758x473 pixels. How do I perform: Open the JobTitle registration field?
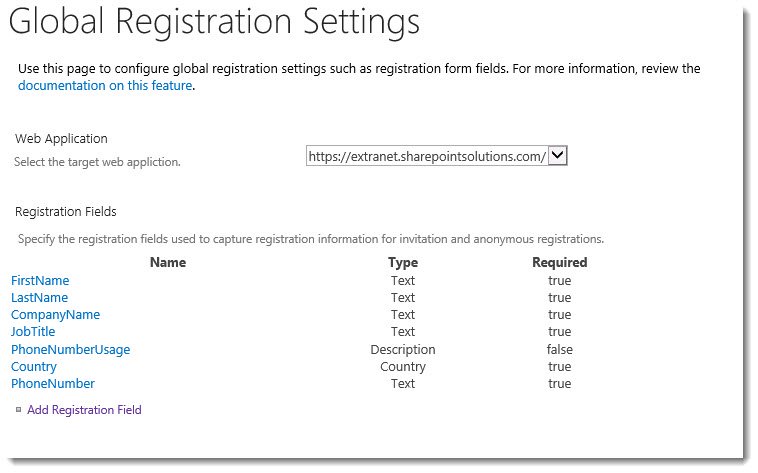coord(33,332)
